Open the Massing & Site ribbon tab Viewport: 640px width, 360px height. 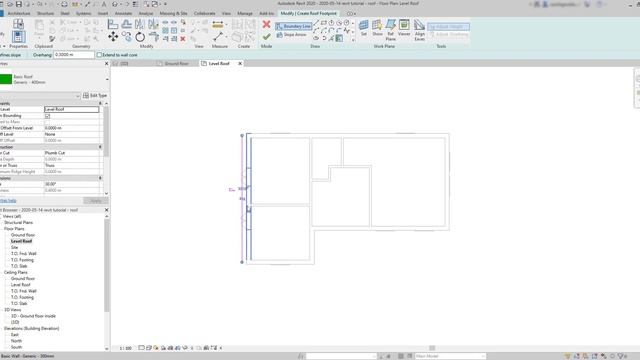pos(173,13)
